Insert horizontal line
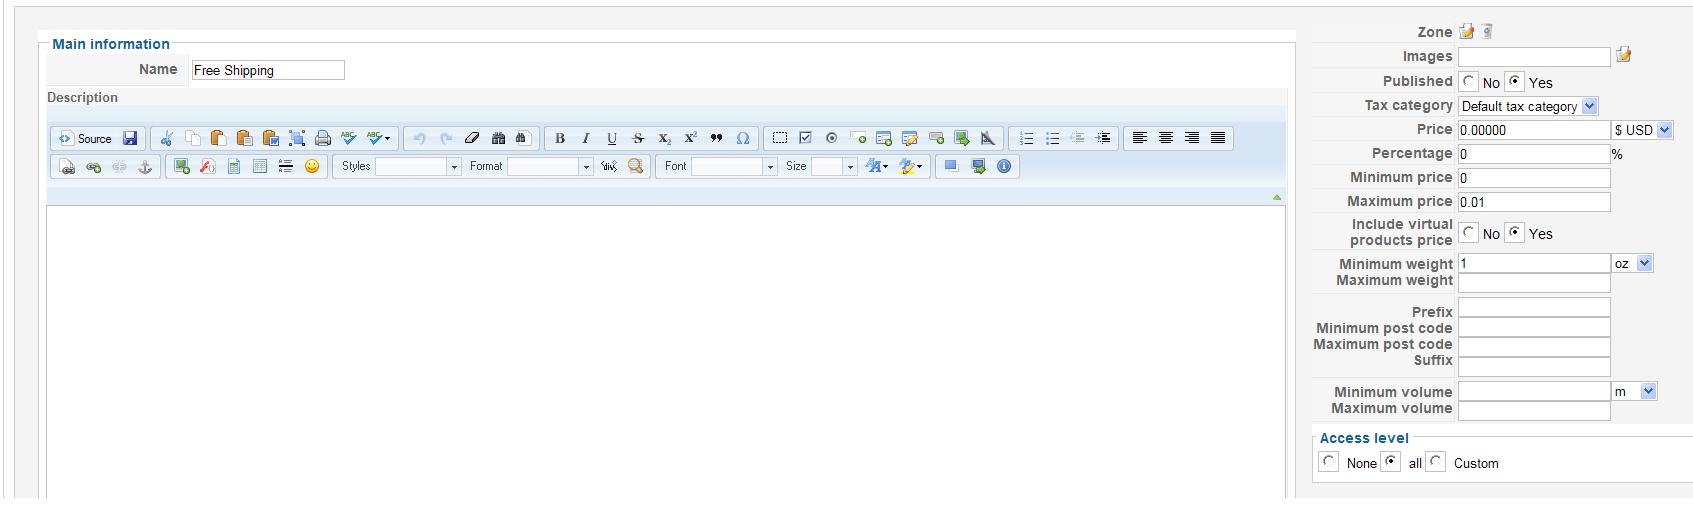Viewport: 1693px width, 506px height. click(x=286, y=167)
